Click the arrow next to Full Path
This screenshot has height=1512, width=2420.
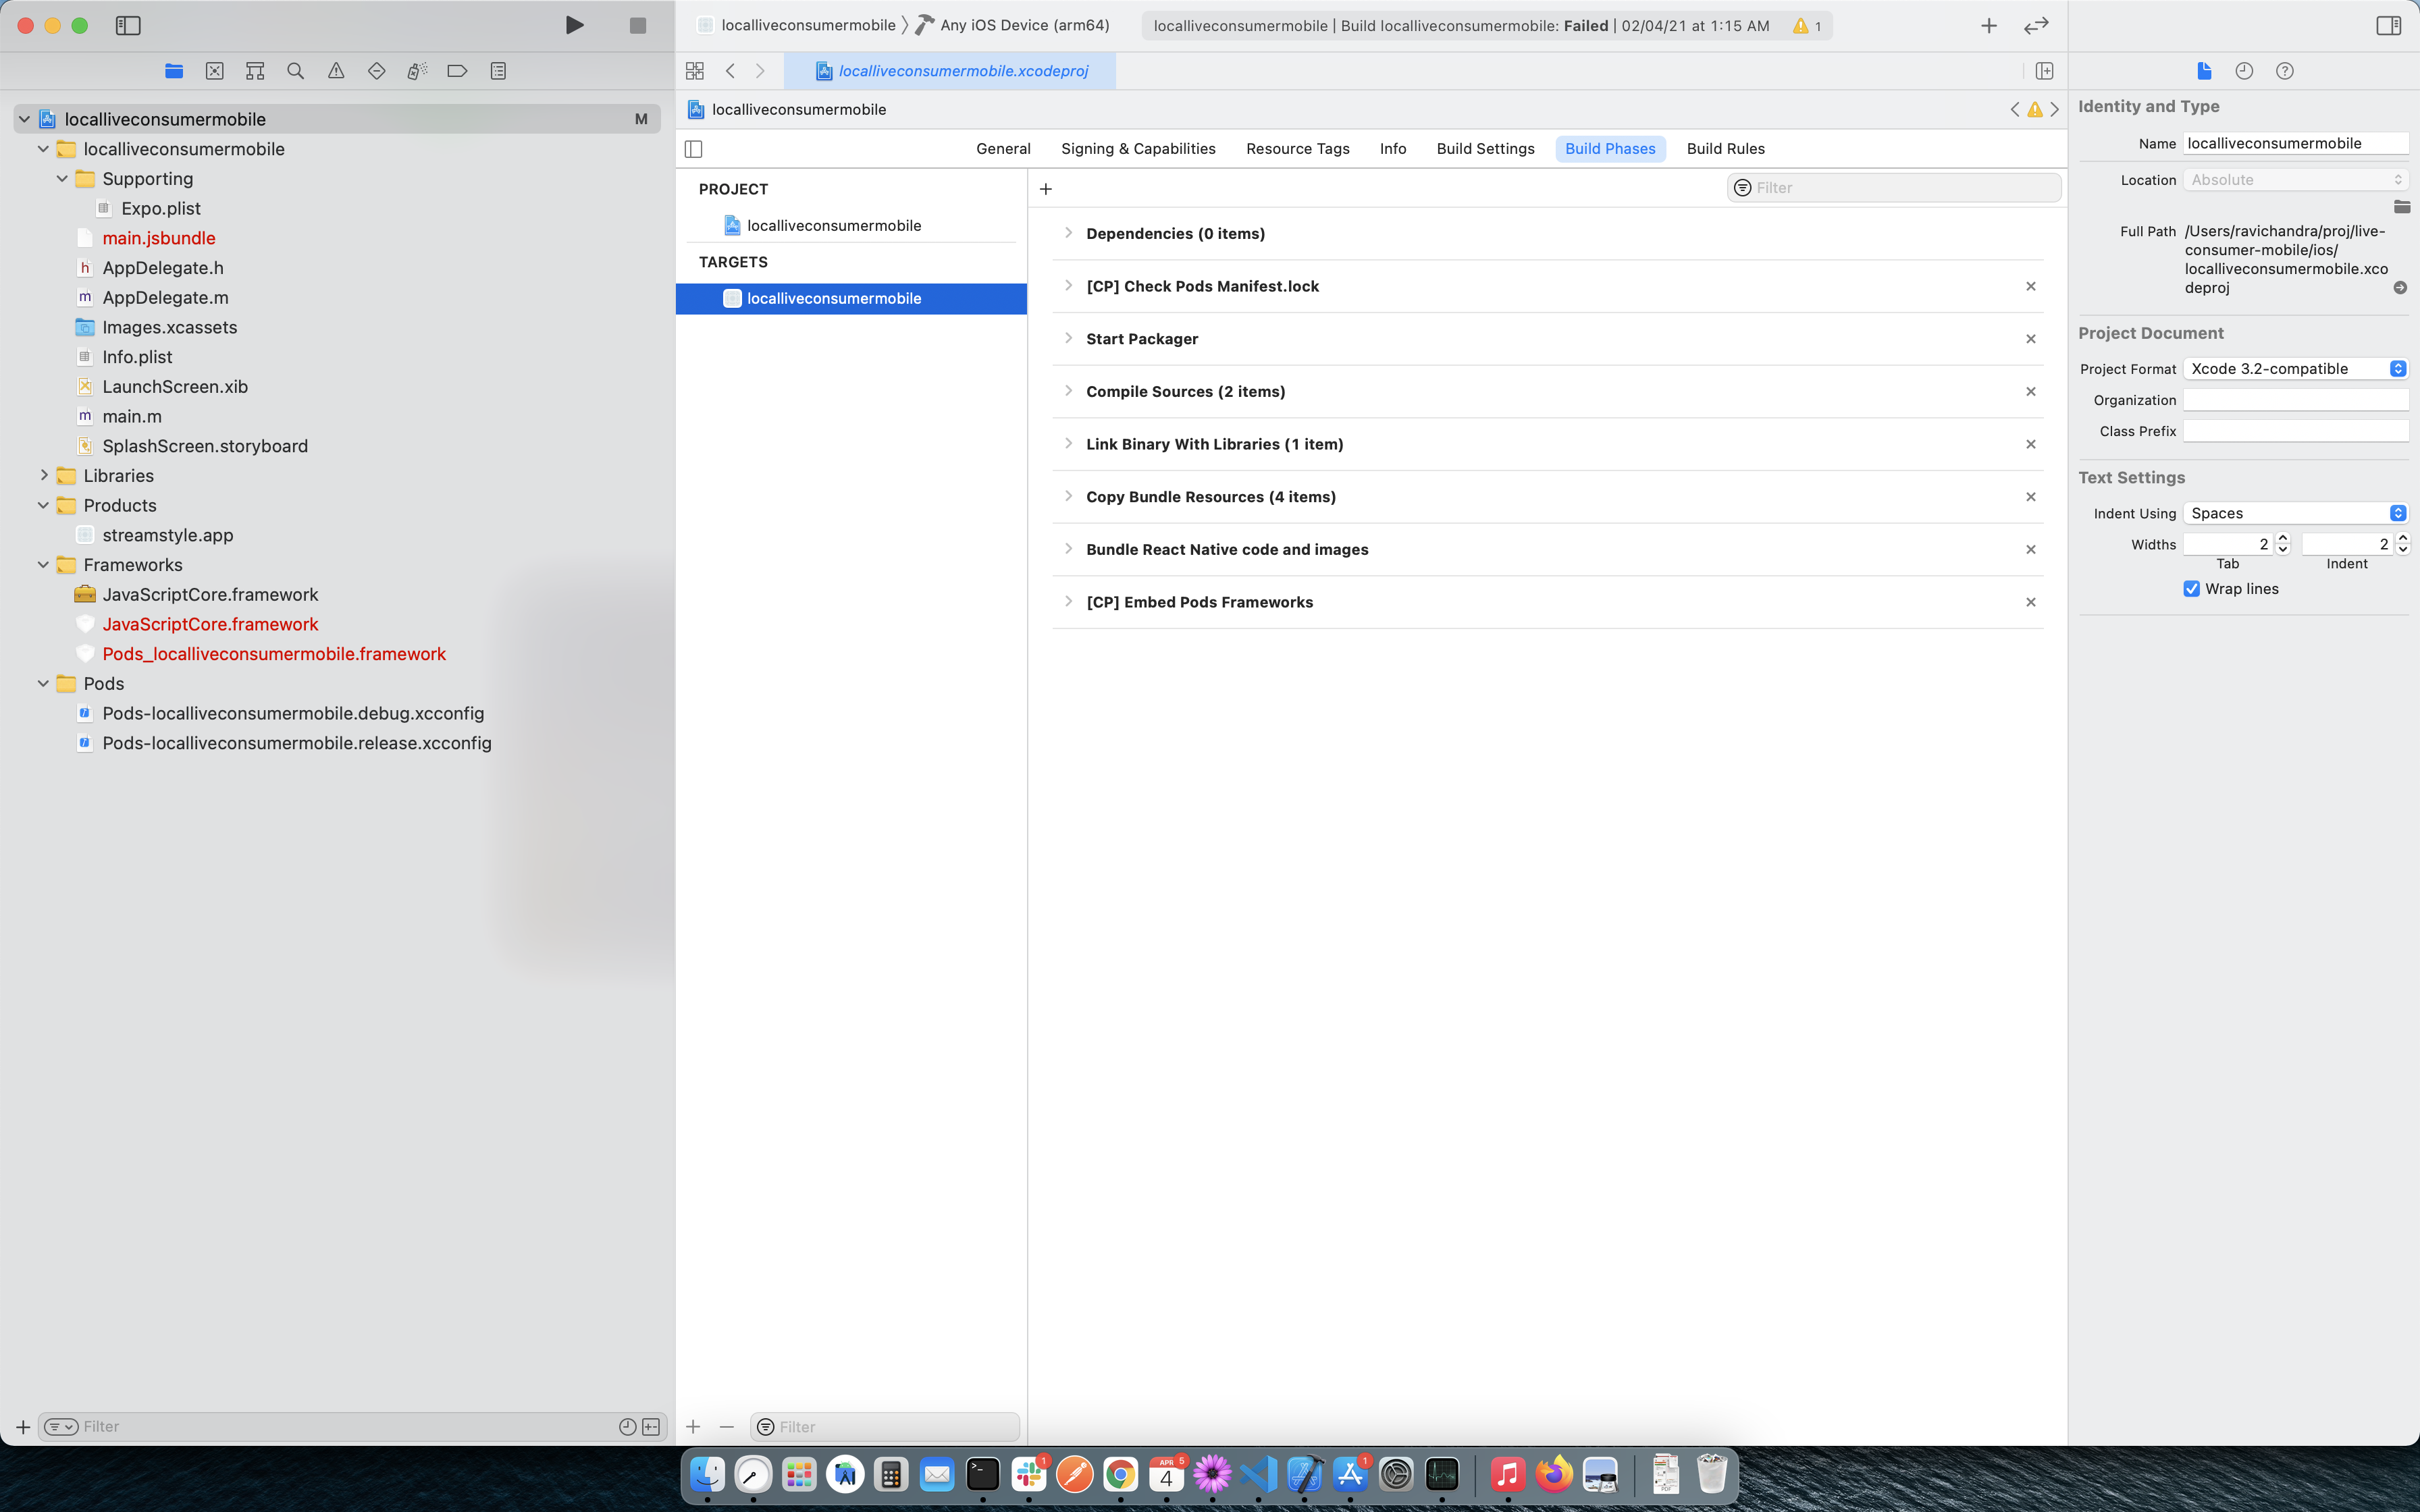point(2400,287)
